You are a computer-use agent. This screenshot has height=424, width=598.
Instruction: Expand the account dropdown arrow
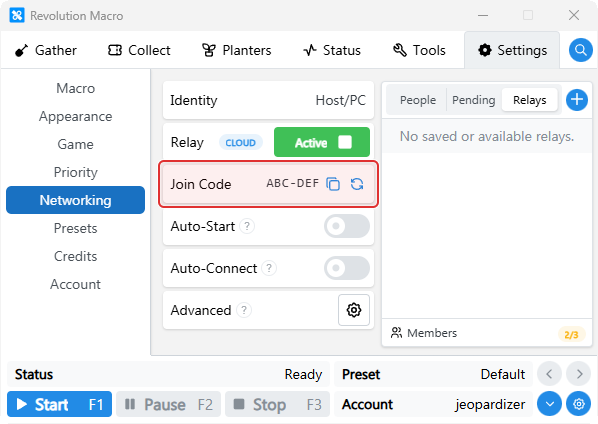point(549,404)
